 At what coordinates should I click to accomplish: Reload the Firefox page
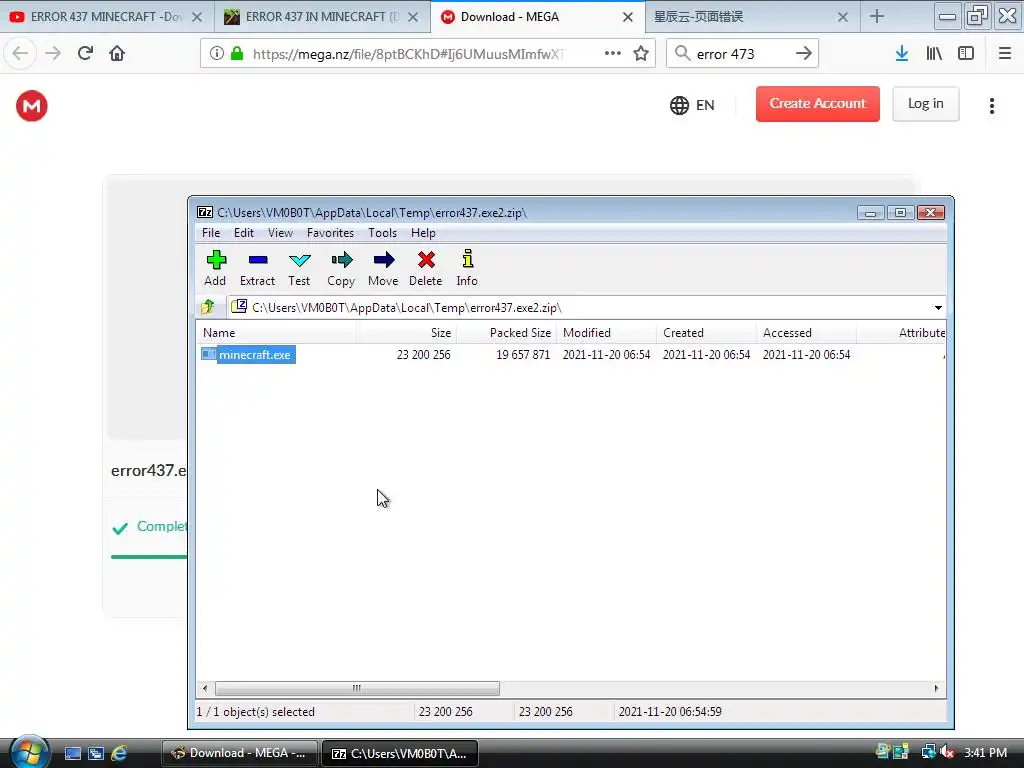[85, 53]
